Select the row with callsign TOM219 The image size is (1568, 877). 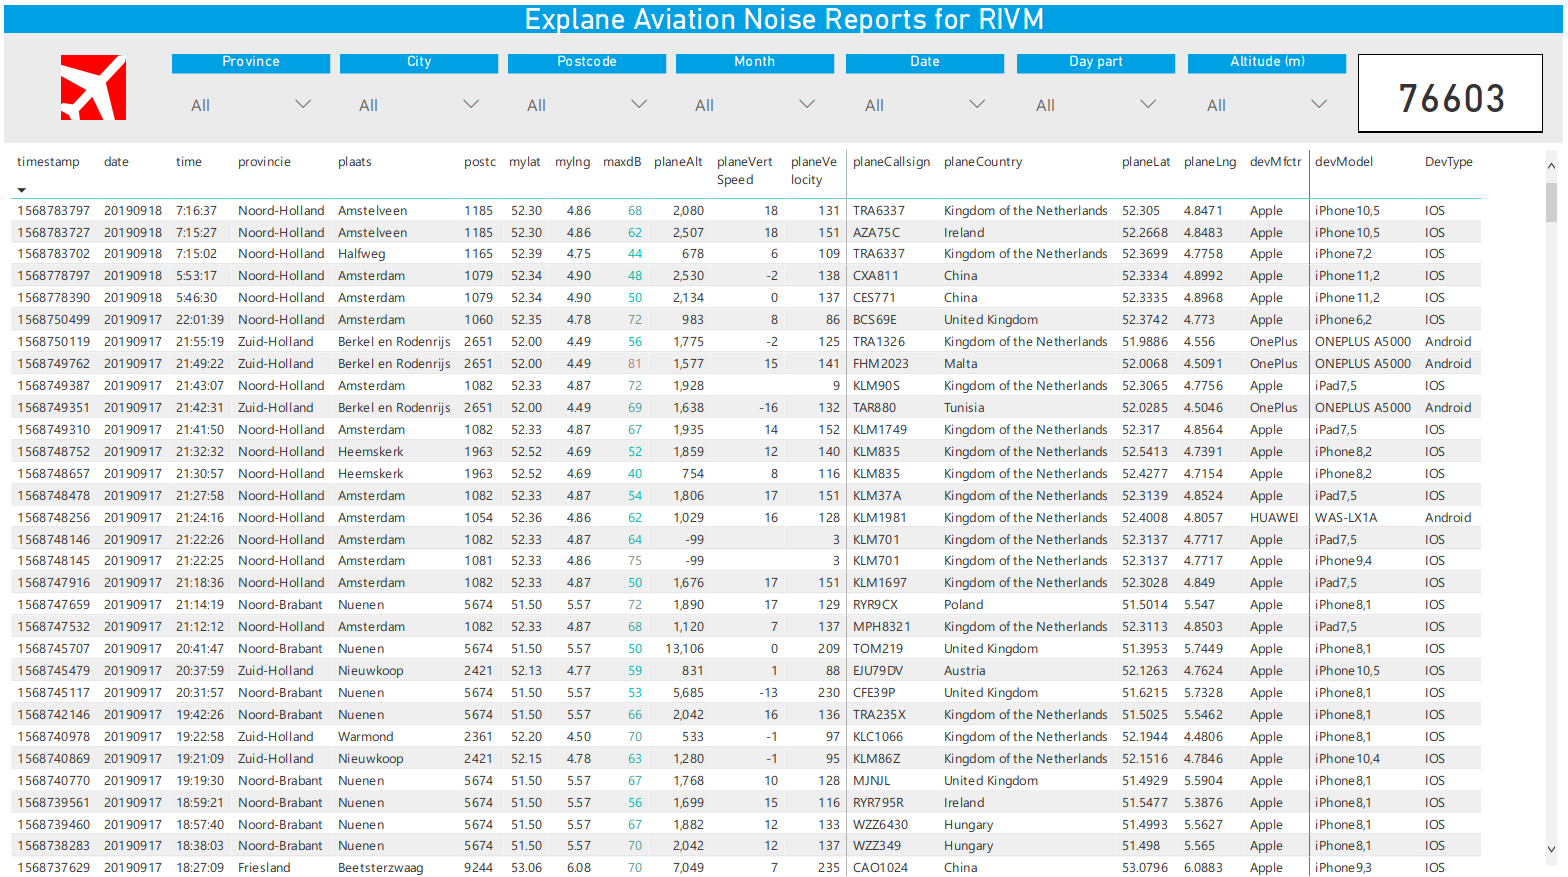click(x=875, y=649)
